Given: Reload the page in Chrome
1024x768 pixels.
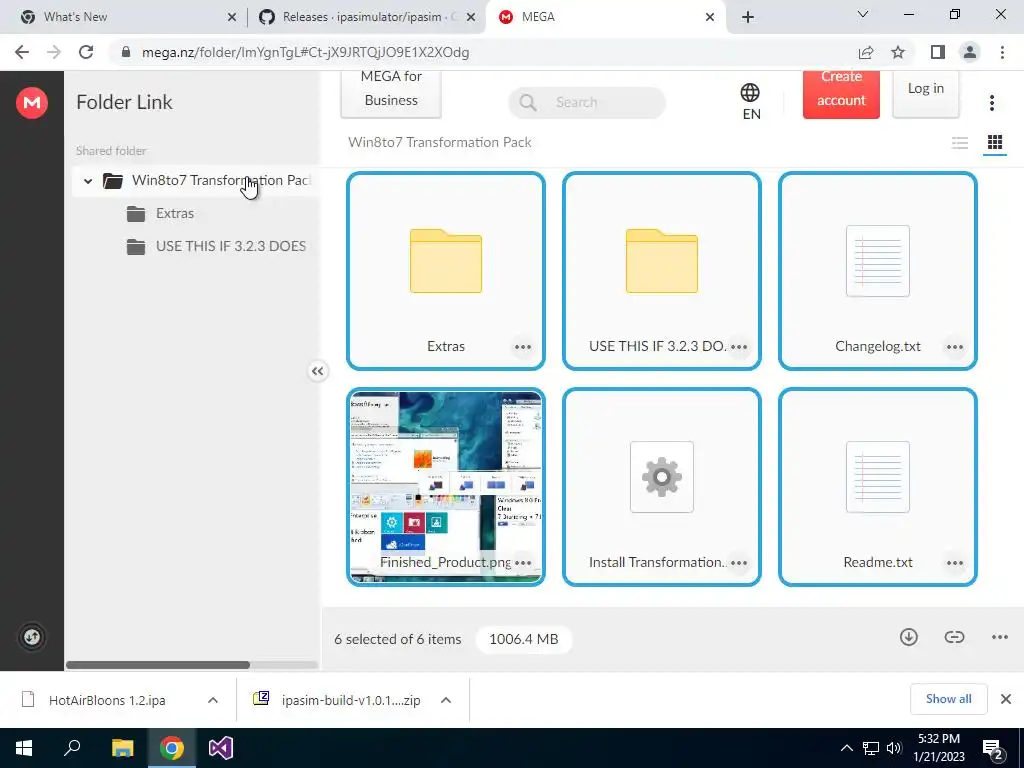Looking at the screenshot, I should 86,52.
